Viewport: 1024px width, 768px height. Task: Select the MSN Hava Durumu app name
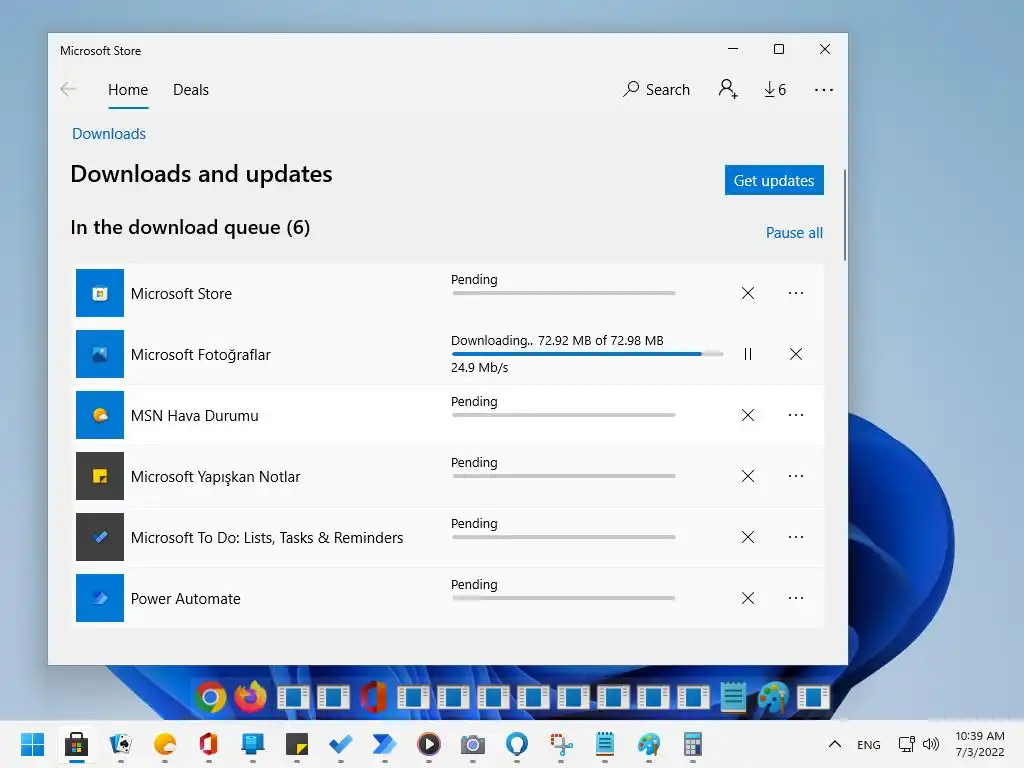[x=195, y=416]
